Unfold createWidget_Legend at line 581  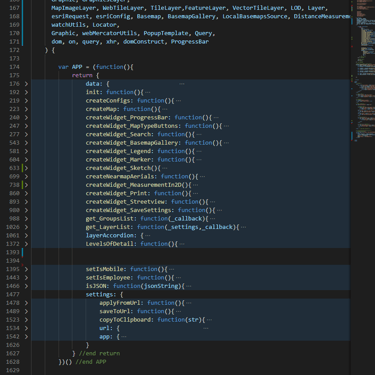tap(26, 151)
